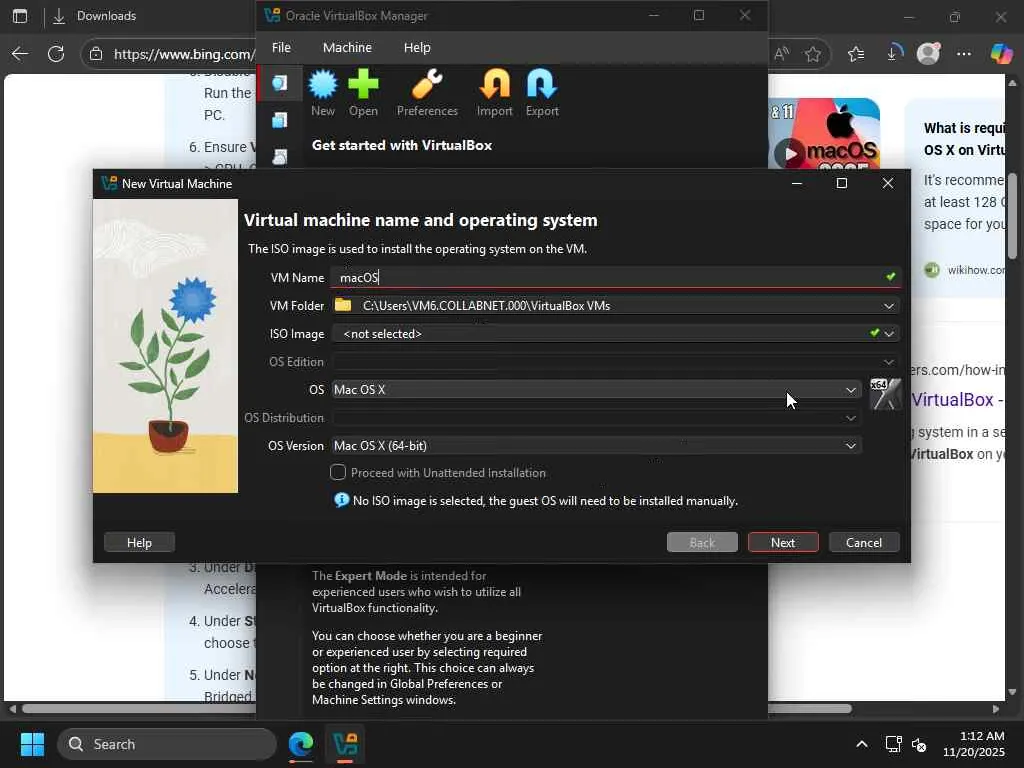
Task: Click the taskbar Search box
Action: 167,744
